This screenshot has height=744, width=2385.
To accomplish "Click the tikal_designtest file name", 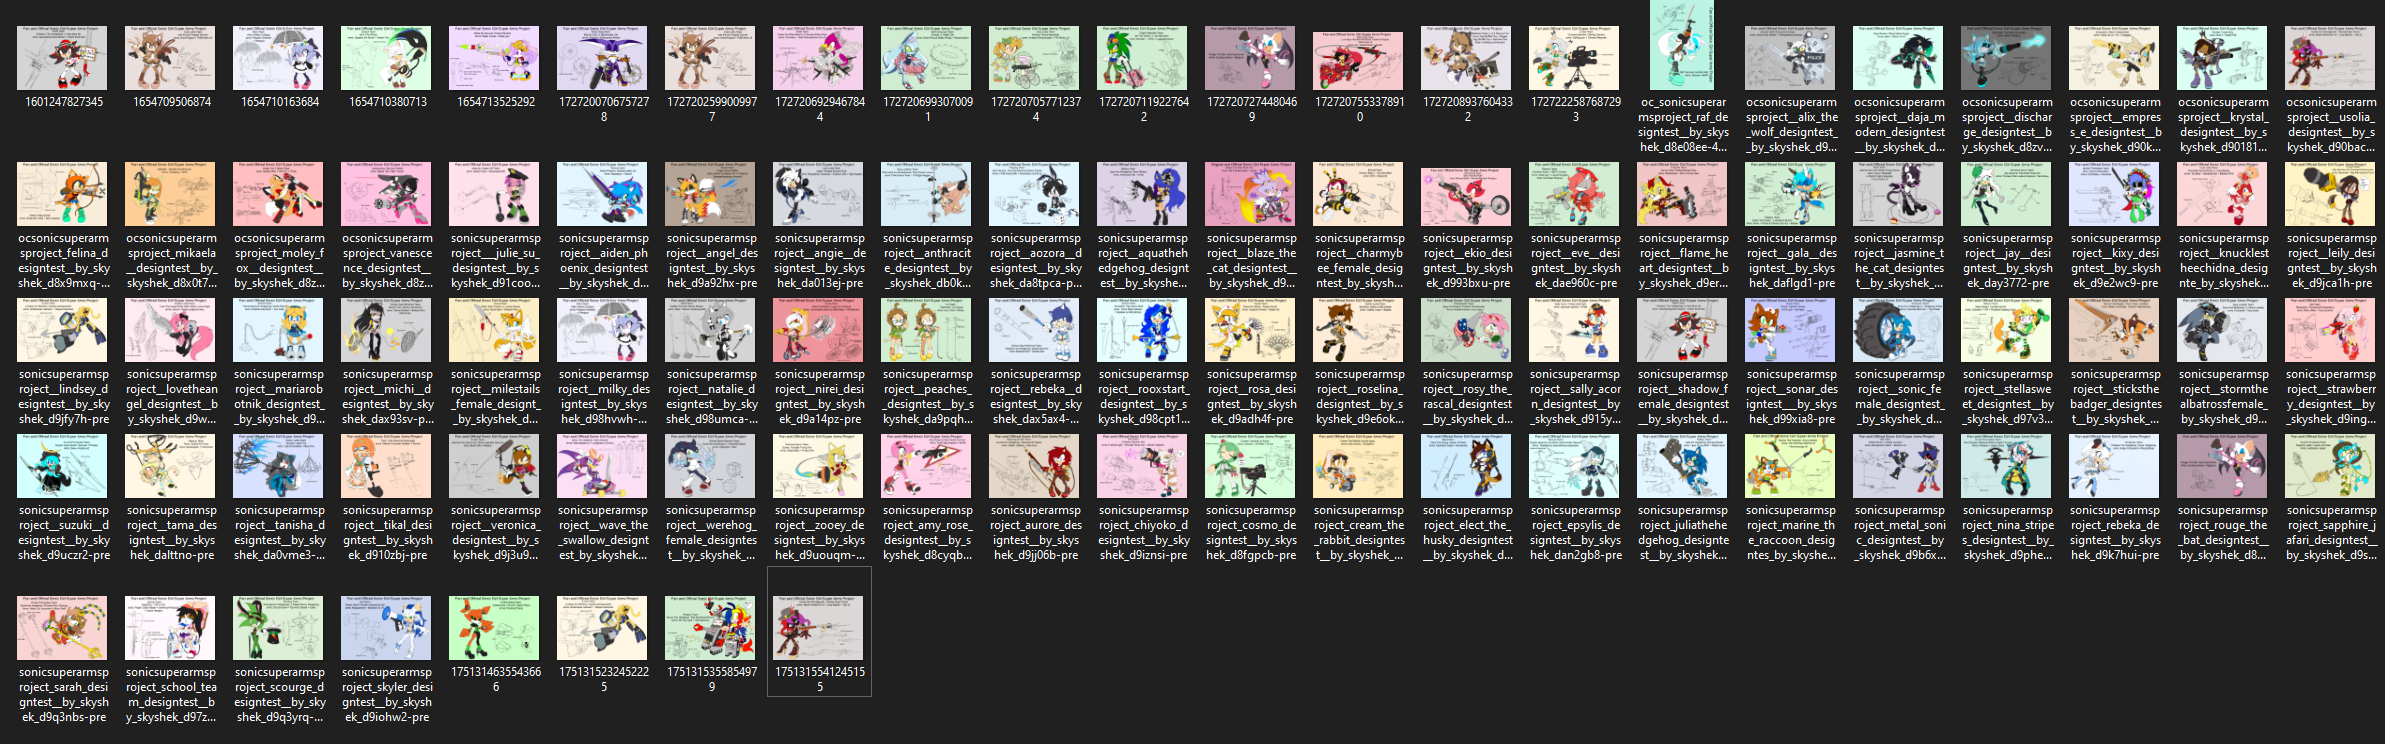I will click(x=388, y=532).
